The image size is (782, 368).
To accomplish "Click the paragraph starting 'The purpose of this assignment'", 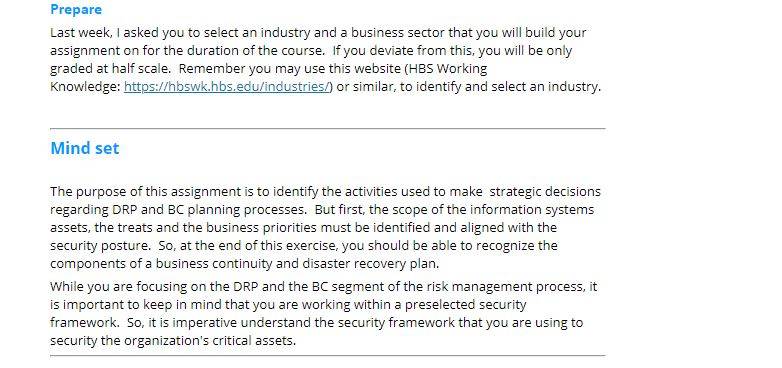I will (325, 227).
